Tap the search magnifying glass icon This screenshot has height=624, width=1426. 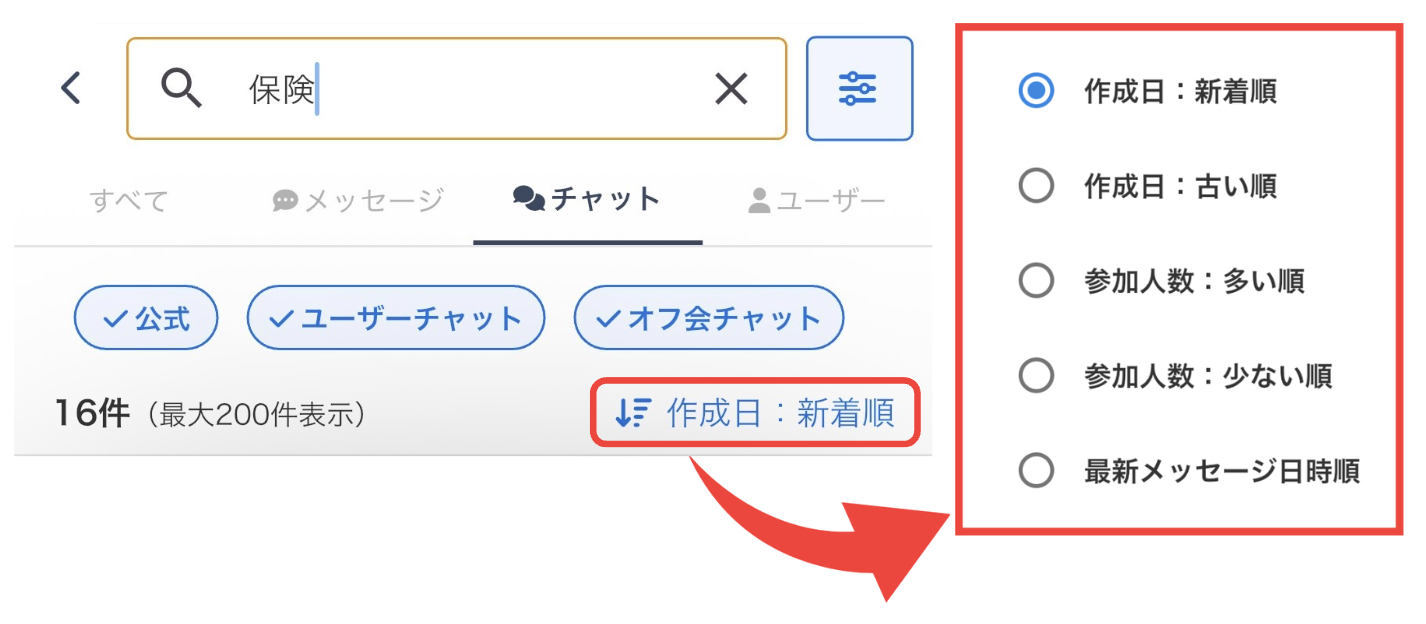pyautogui.click(x=183, y=88)
